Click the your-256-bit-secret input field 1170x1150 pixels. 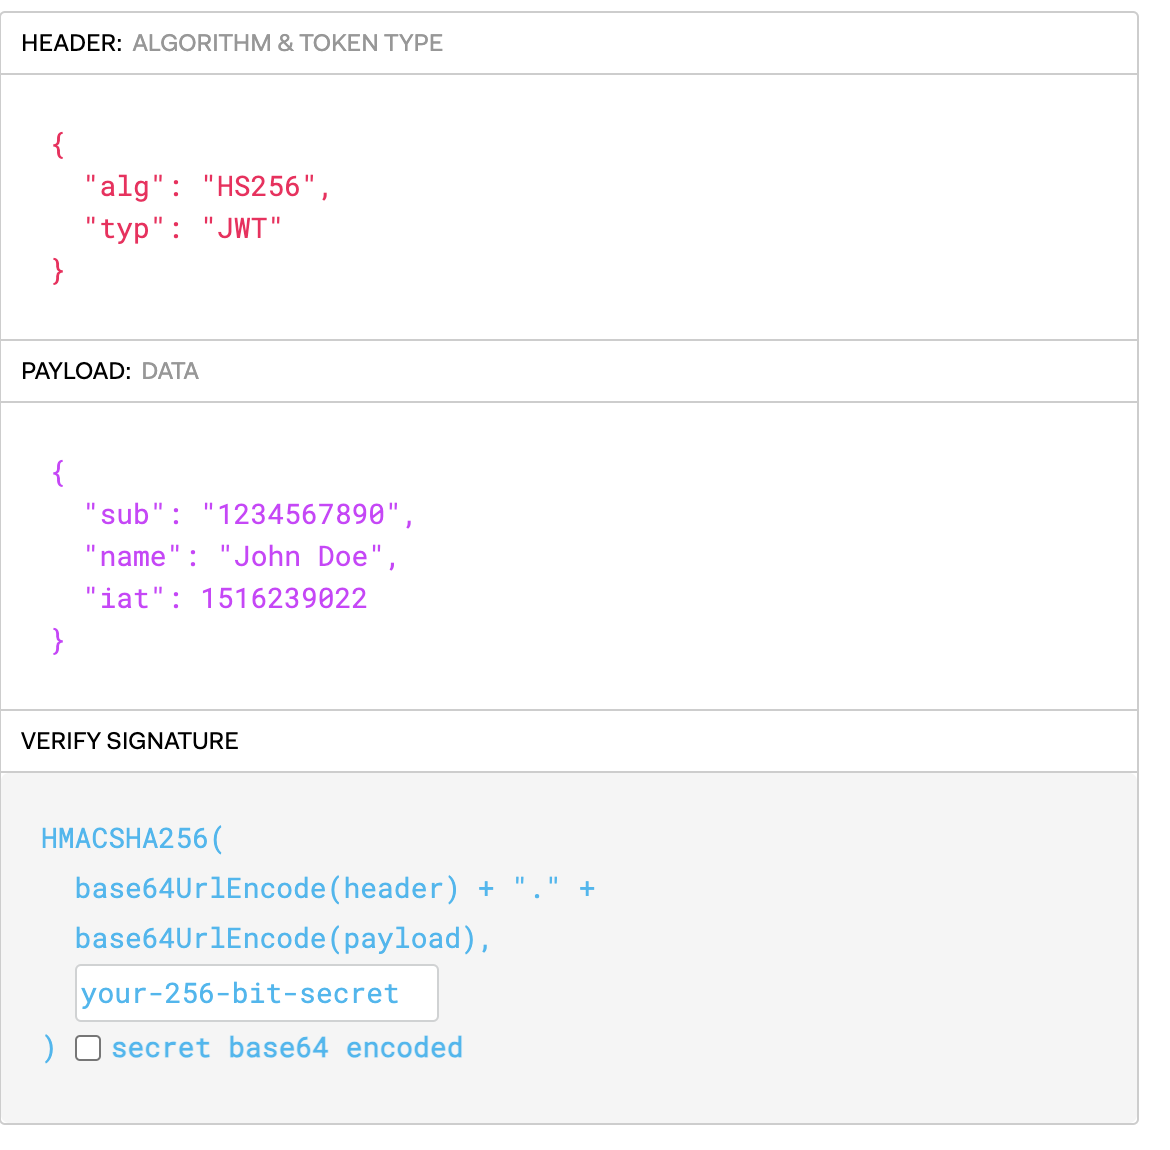click(x=257, y=993)
